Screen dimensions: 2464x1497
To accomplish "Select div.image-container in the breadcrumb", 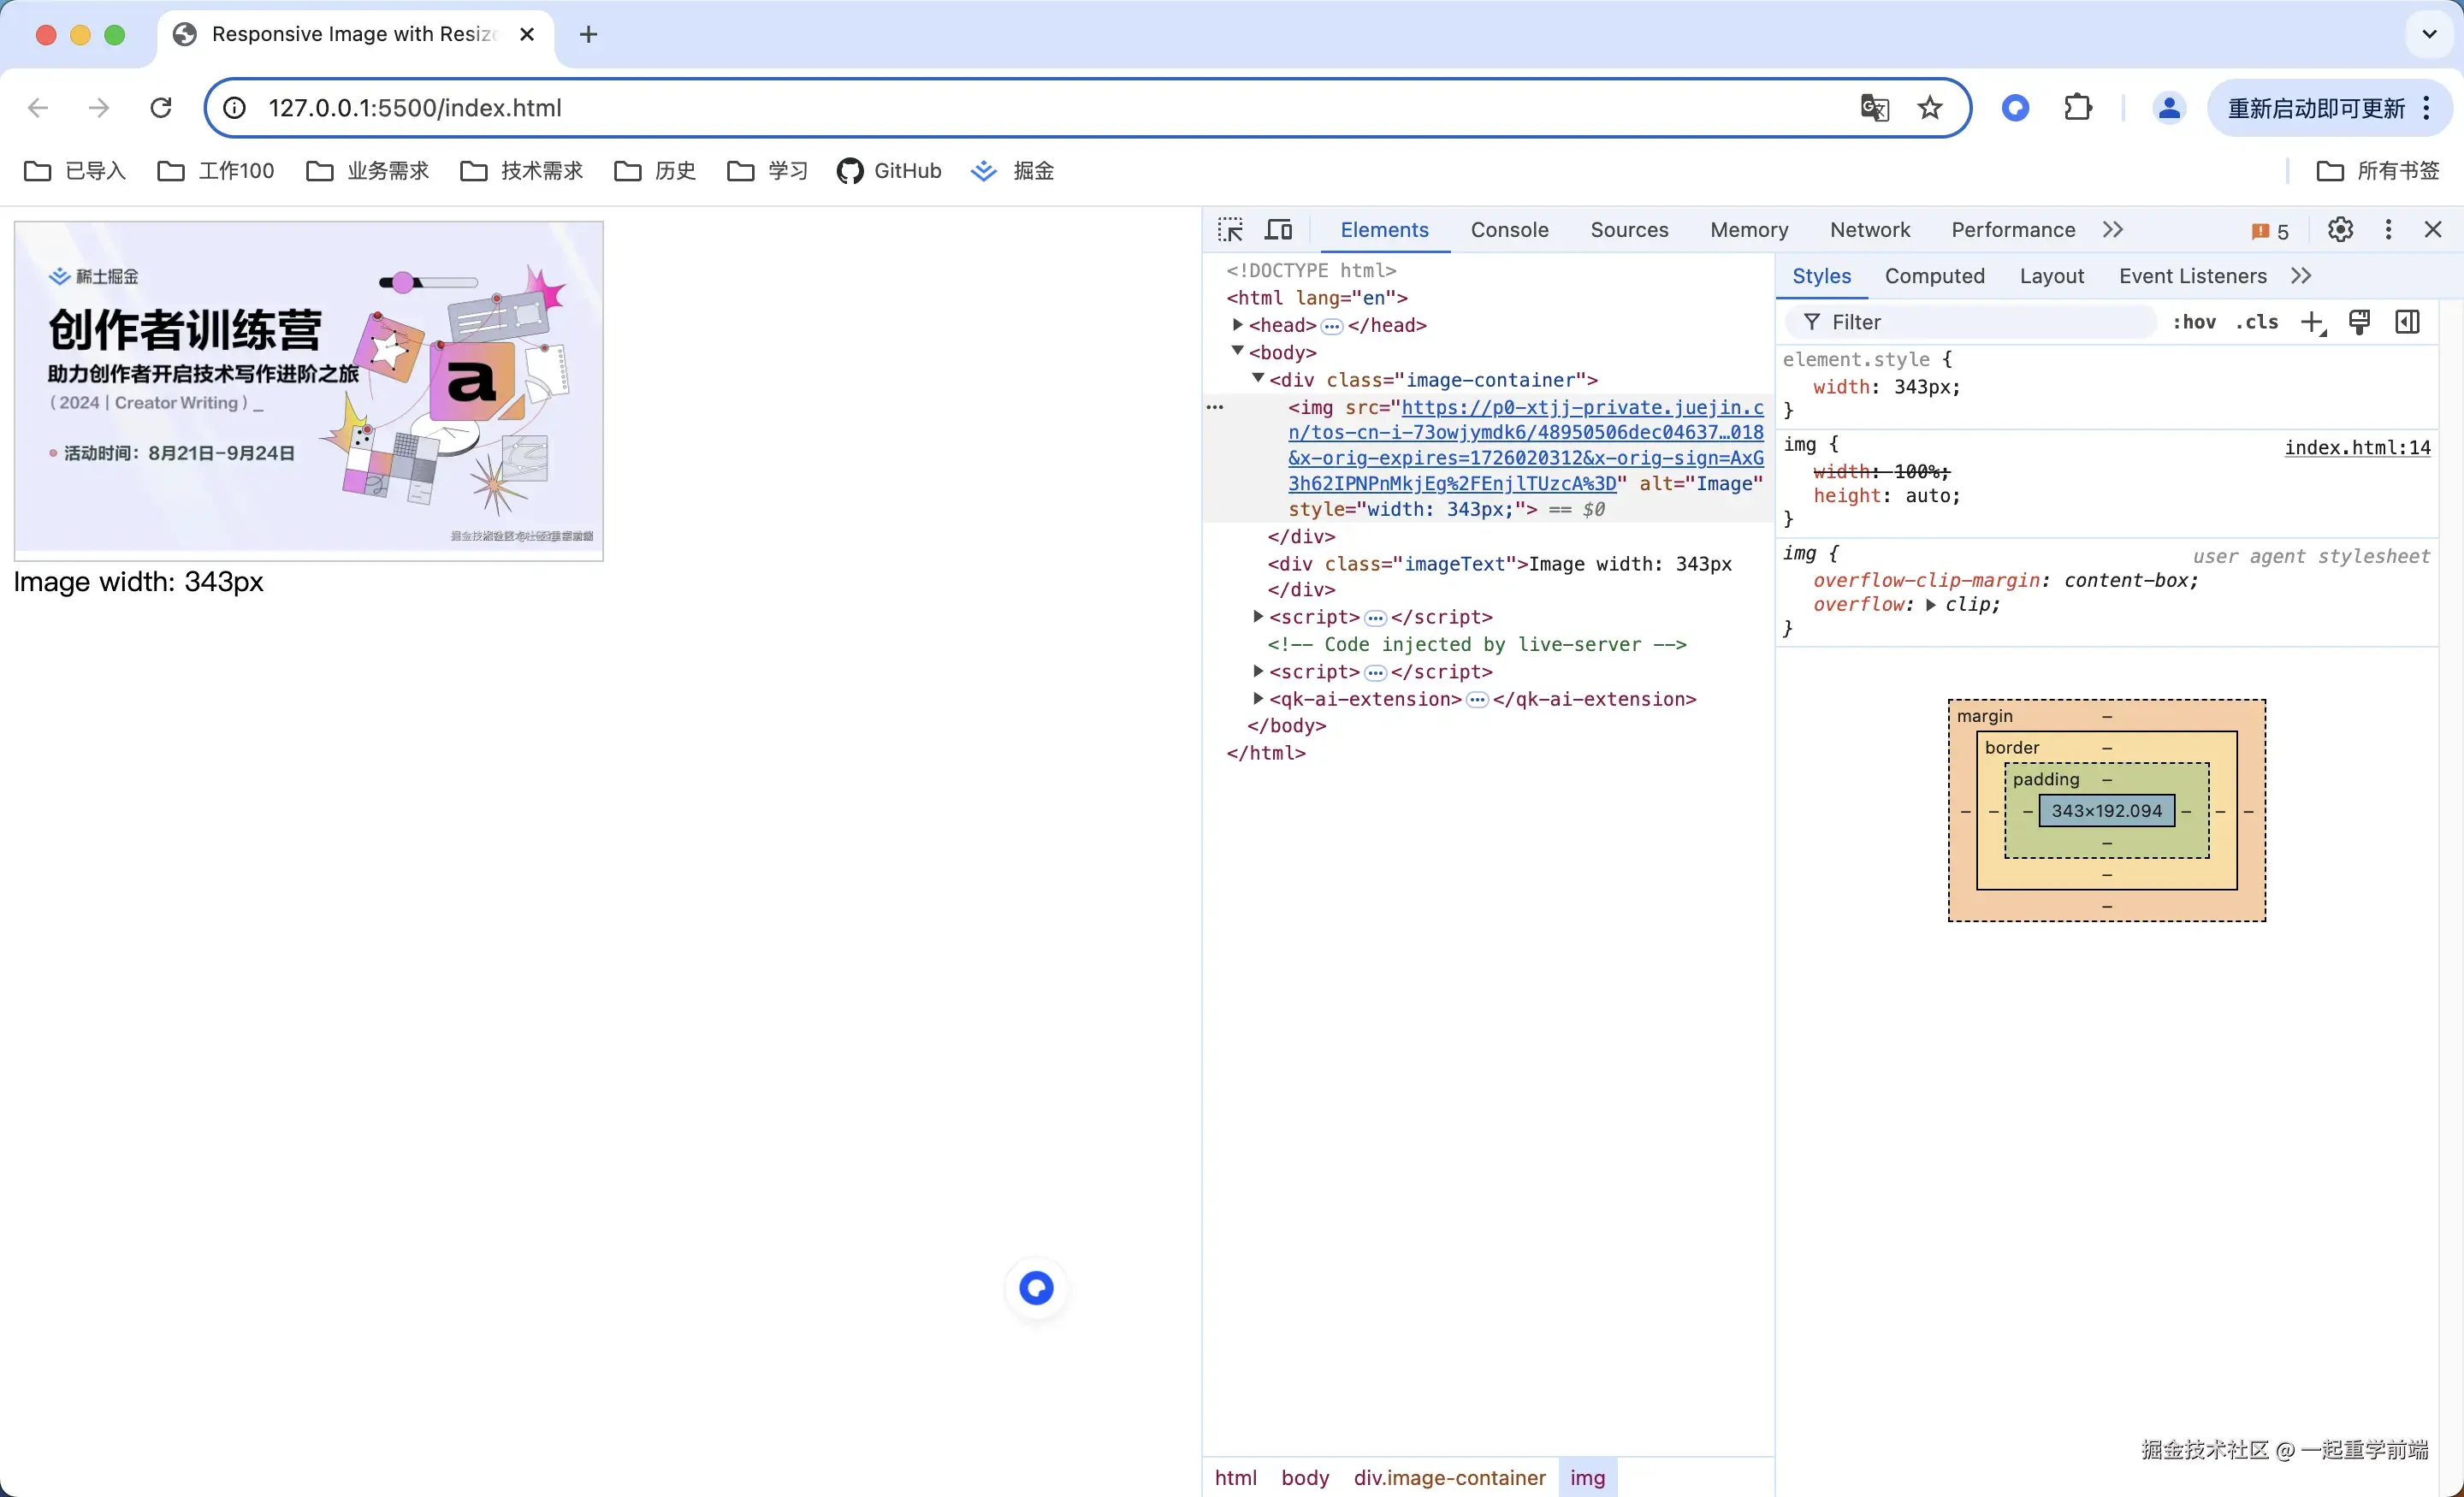I will coord(1449,1477).
